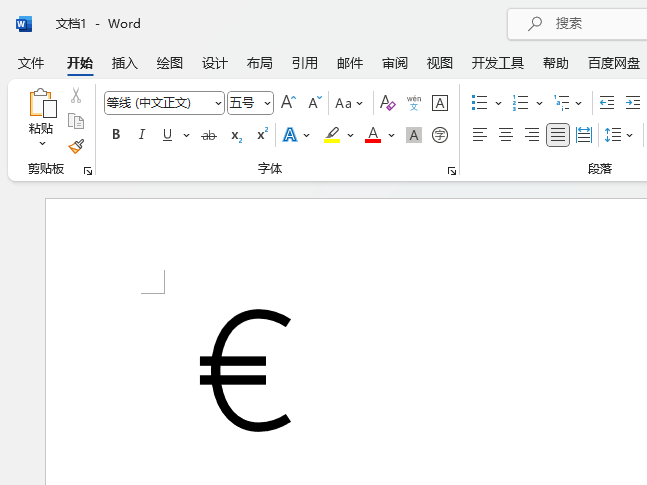647x485 pixels.
Task: Align the text to the left
Action: (480, 135)
